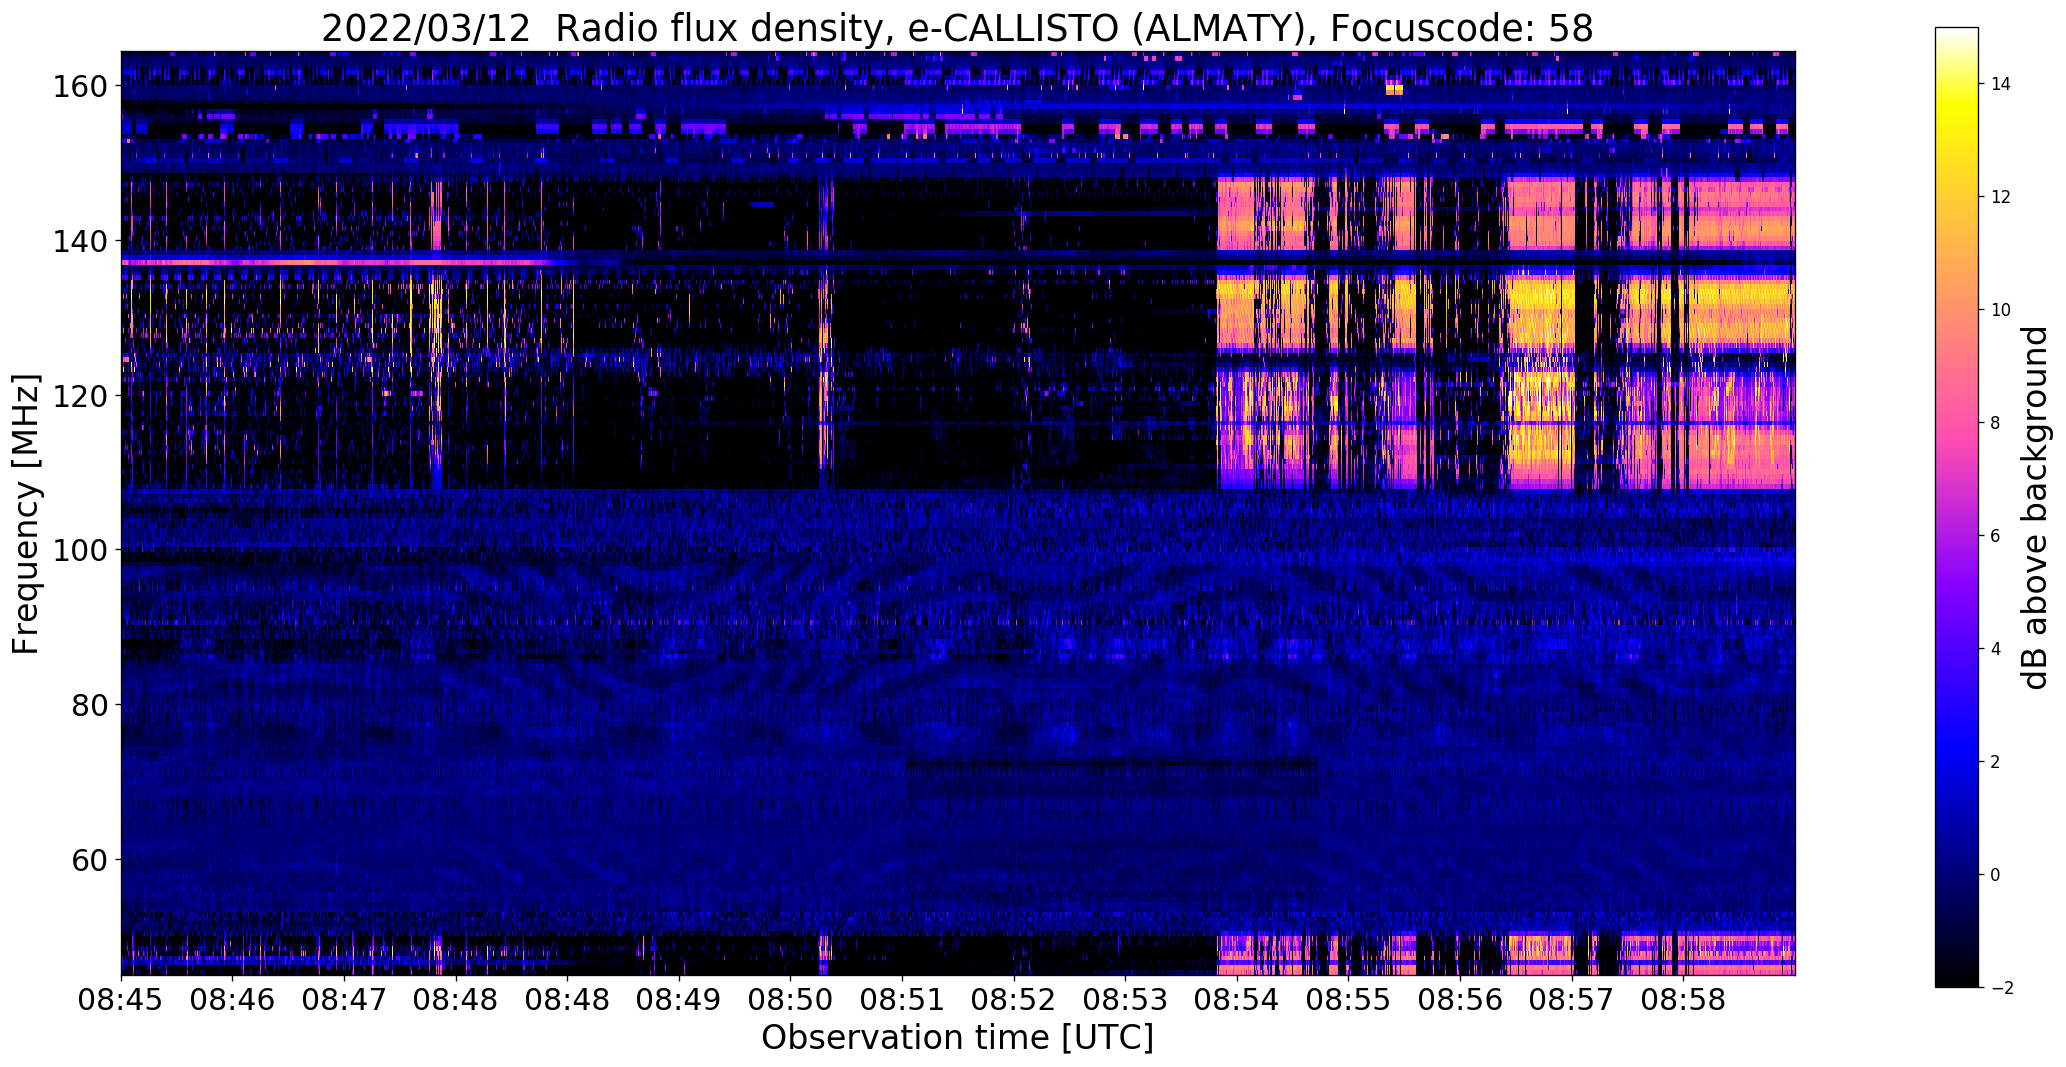The height and width of the screenshot is (1067, 2066).
Task: Click the 'dB above background' colorbar label
Action: [2035, 507]
